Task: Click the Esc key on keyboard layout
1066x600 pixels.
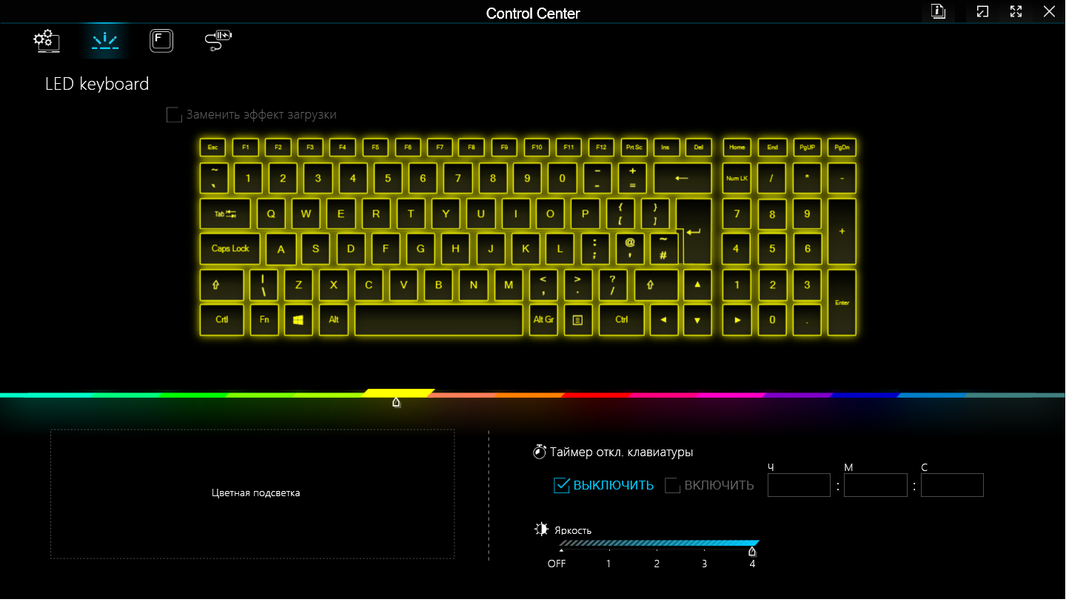Action: [x=213, y=147]
